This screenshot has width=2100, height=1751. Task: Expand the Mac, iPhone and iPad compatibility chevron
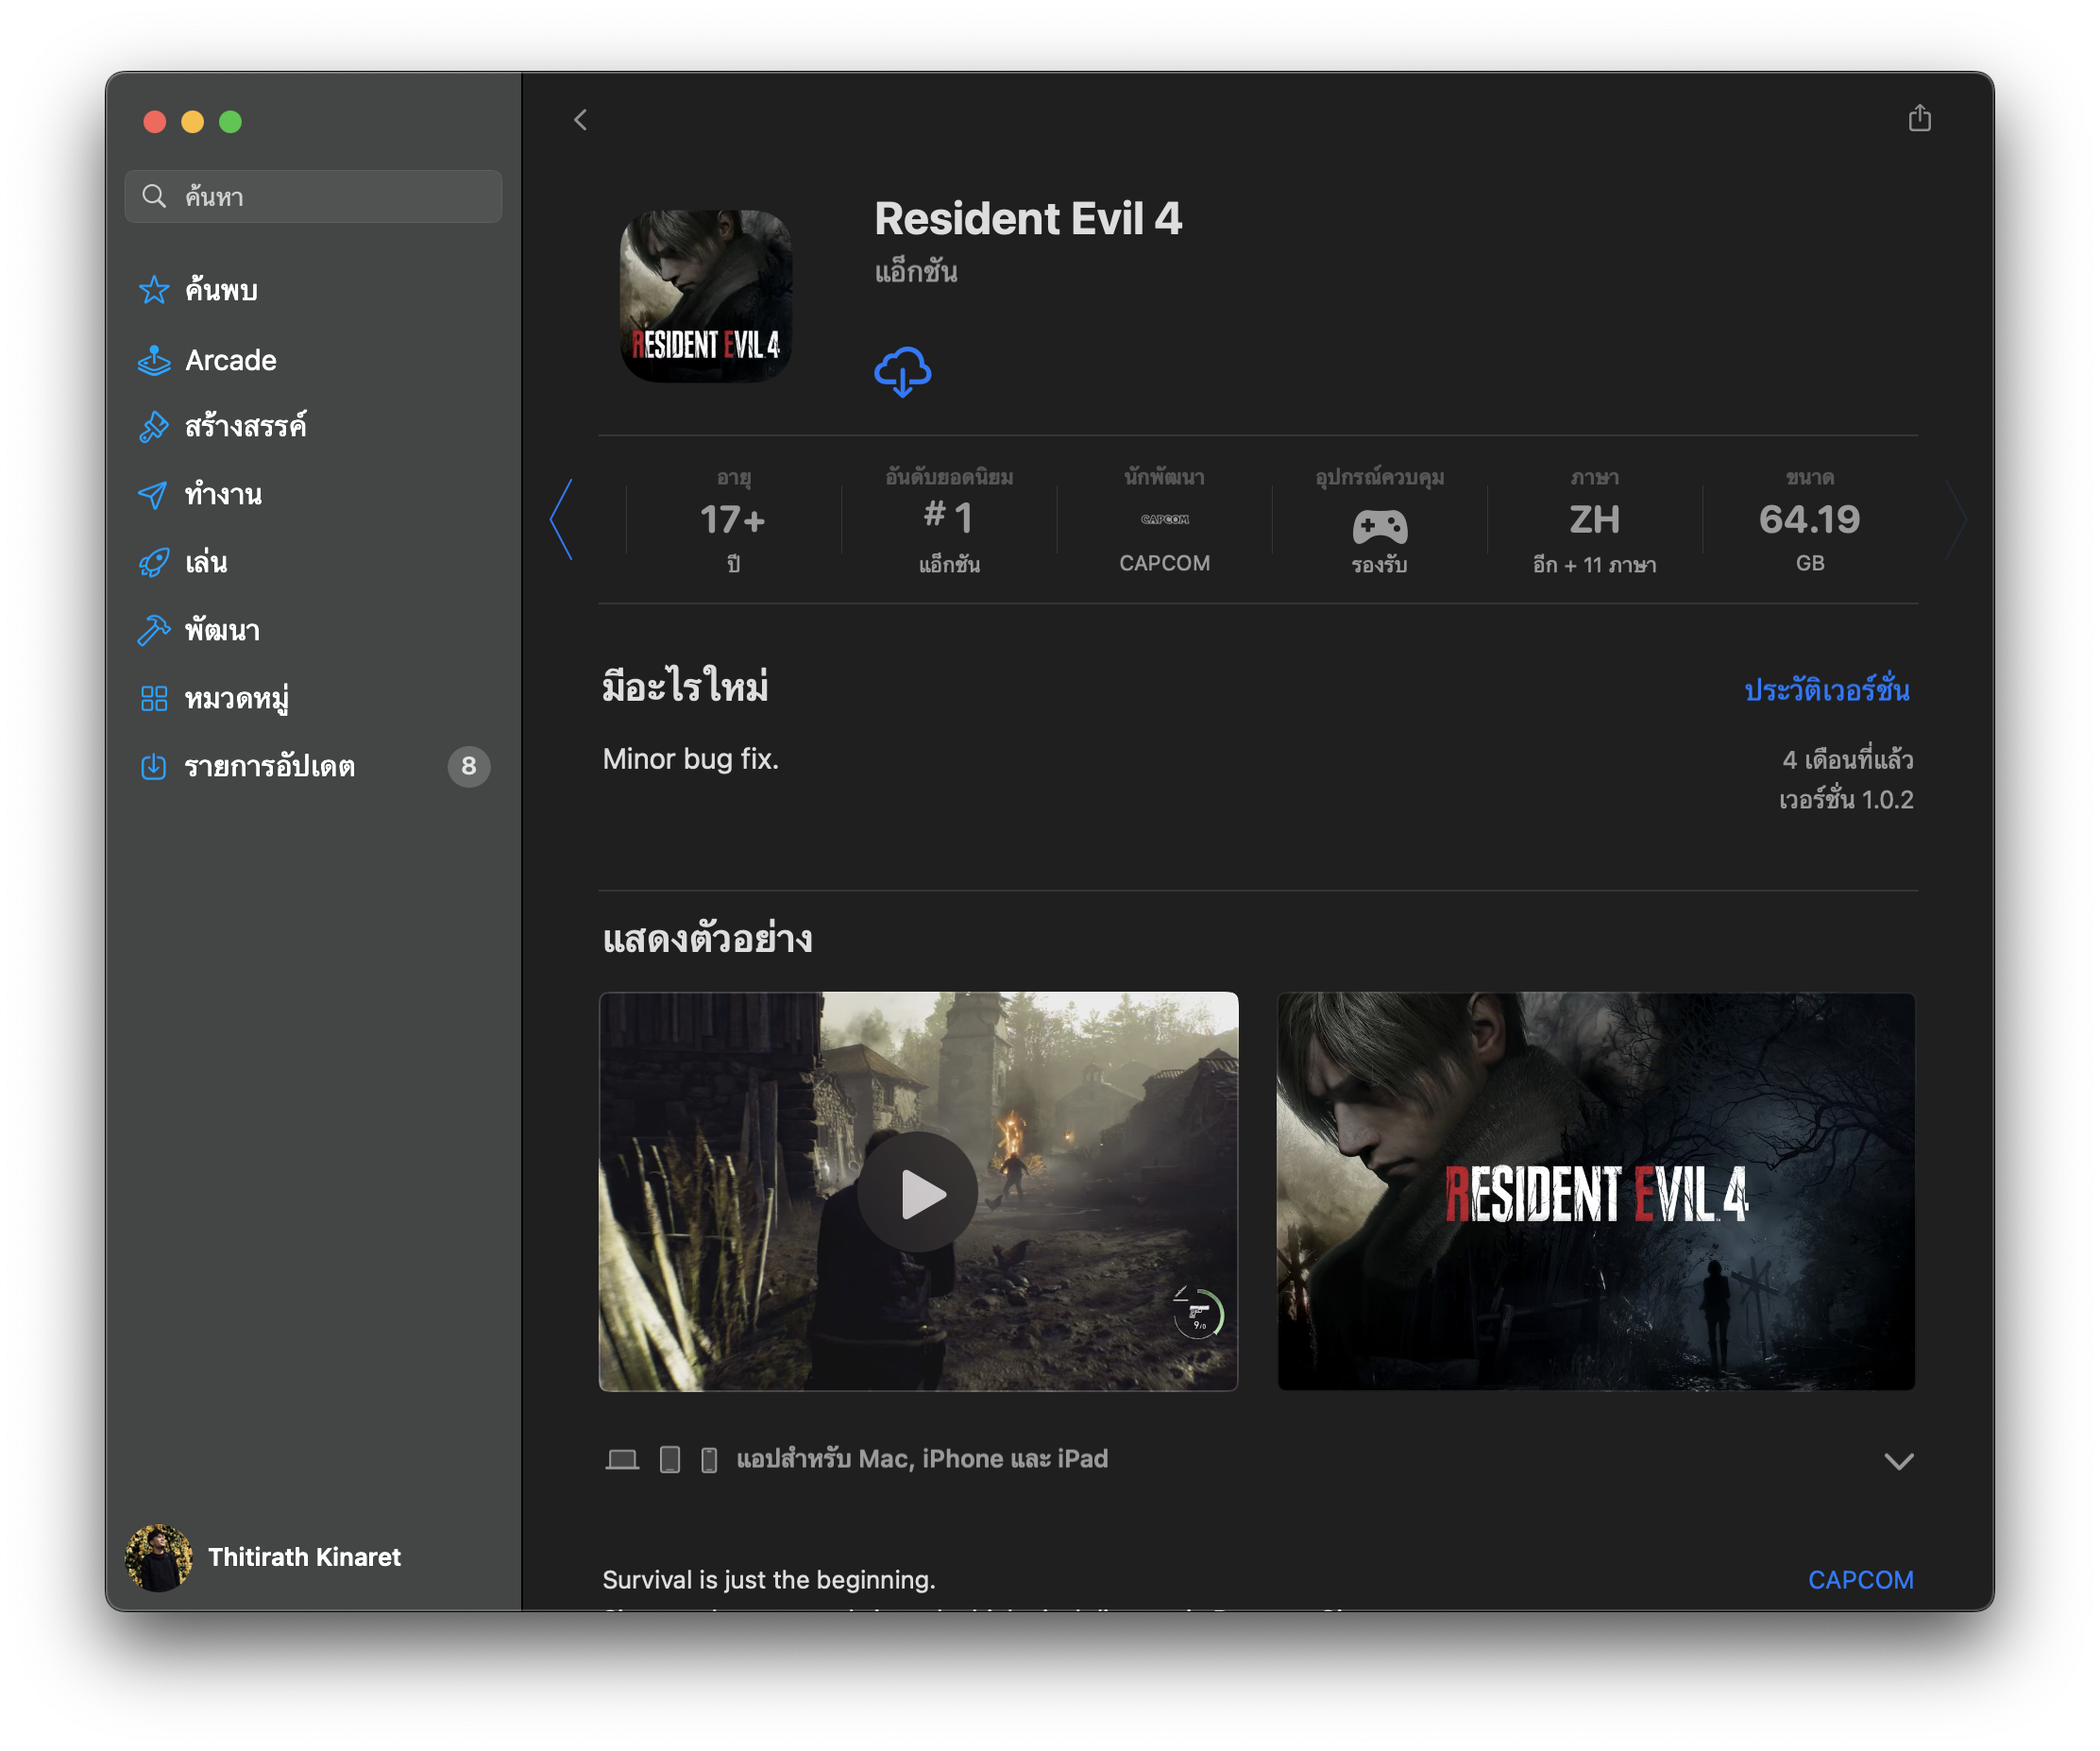coord(1897,1461)
